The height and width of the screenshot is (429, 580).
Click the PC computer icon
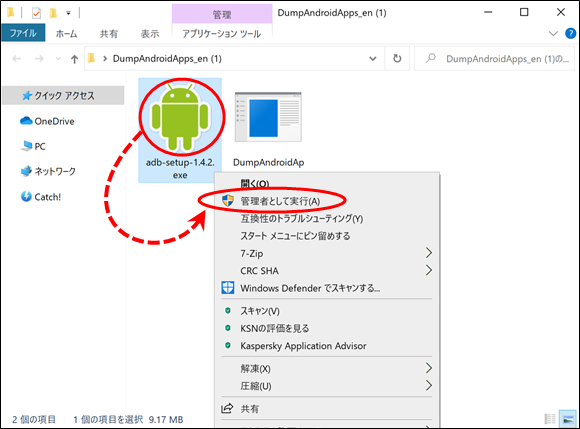[26, 146]
